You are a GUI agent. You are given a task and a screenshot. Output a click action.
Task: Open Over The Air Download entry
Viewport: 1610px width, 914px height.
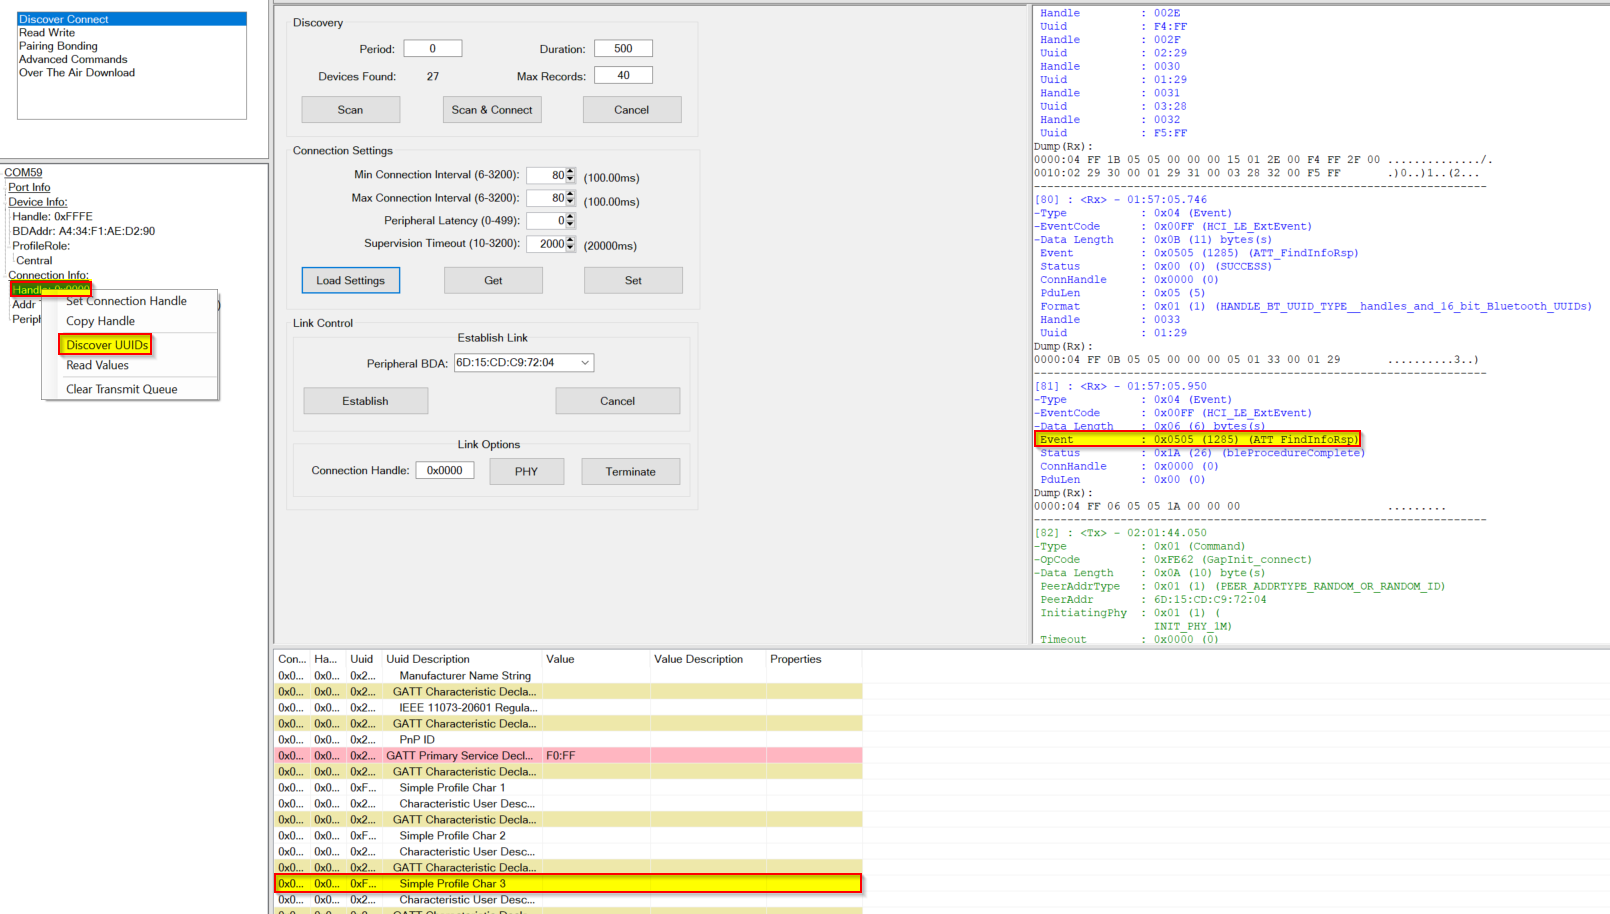77,73
